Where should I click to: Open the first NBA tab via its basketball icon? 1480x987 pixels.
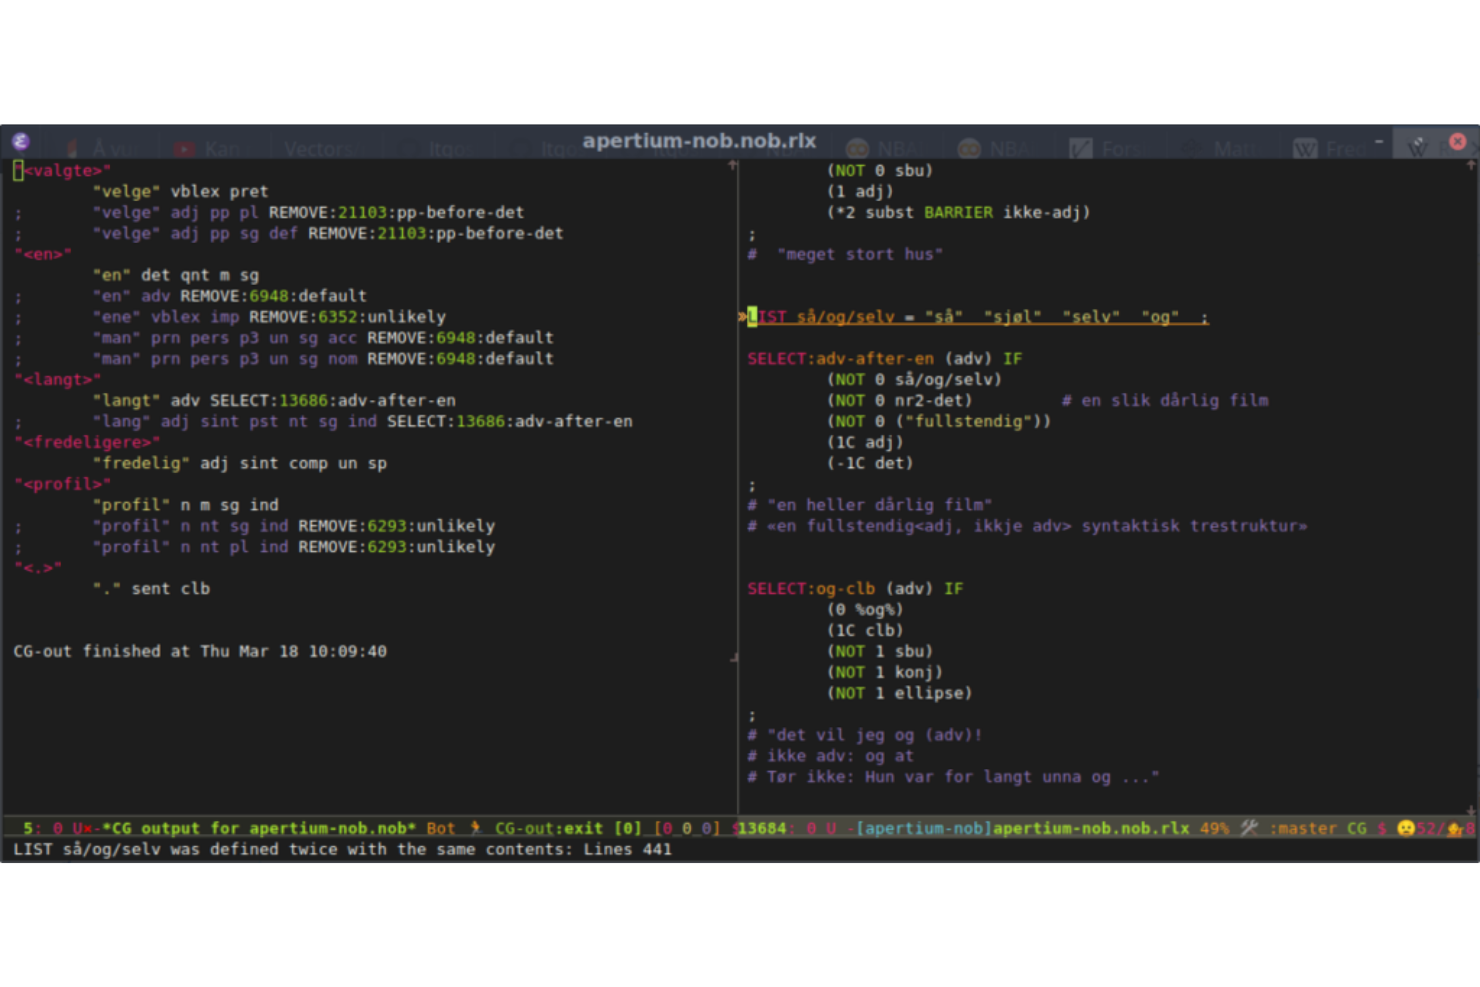(x=858, y=148)
